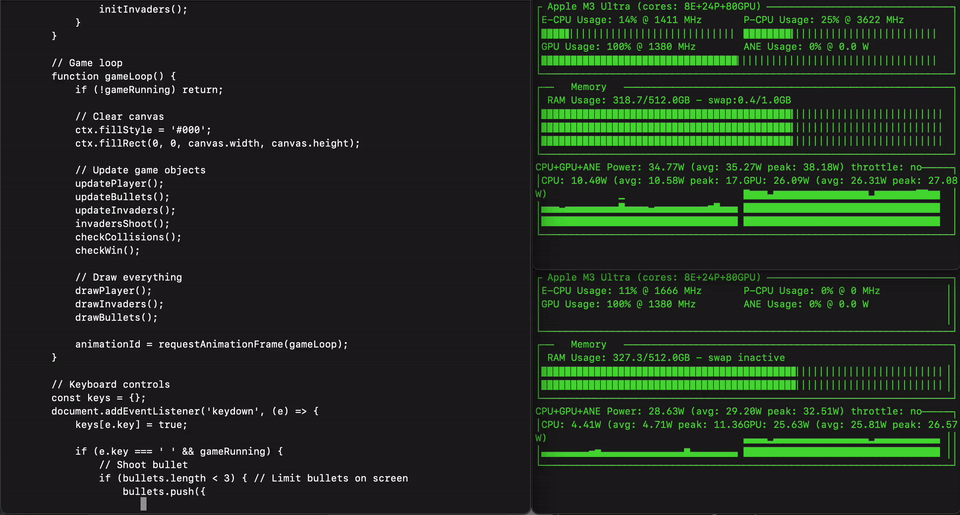Viewport: 960px width, 515px height.
Task: Click the drawInvaders(); call
Action: [119, 304]
